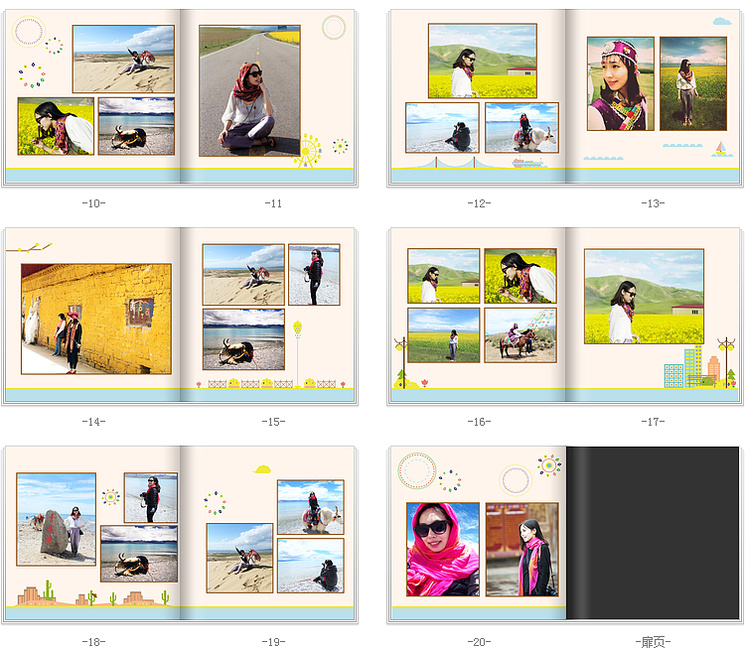Select the -17- page number
Viewport: 745px width, 648px height.
[x=653, y=422]
